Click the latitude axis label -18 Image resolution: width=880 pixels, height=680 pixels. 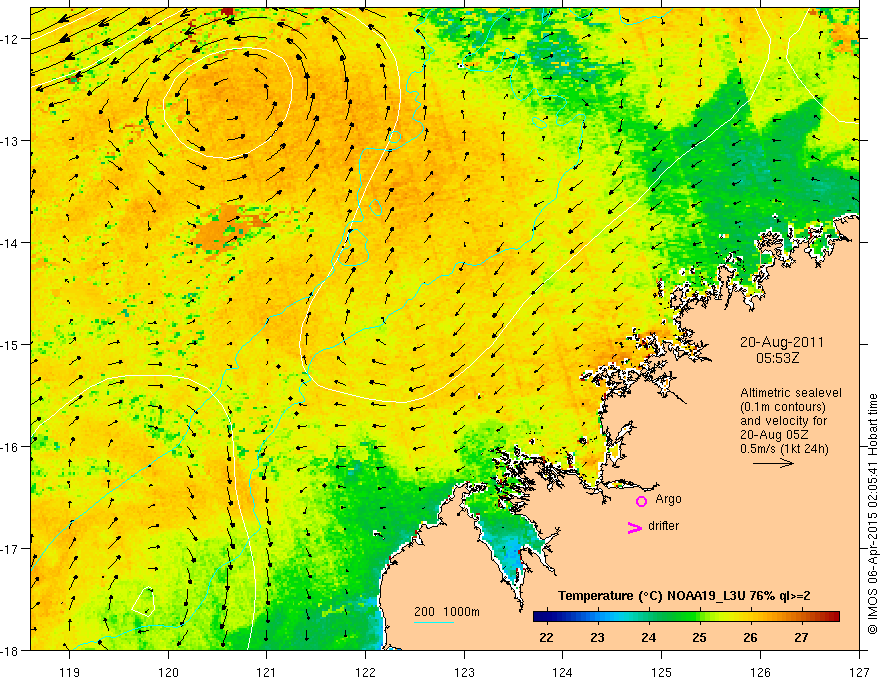tap(11, 650)
